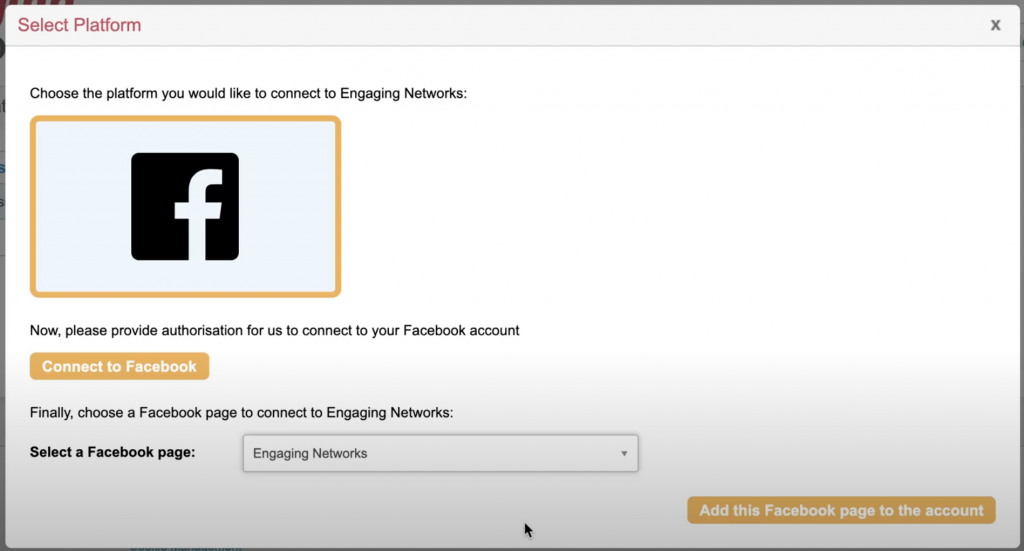The height and width of the screenshot is (551, 1024).
Task: Click the 'Now, please provide authorisation' text
Action: [274, 330]
